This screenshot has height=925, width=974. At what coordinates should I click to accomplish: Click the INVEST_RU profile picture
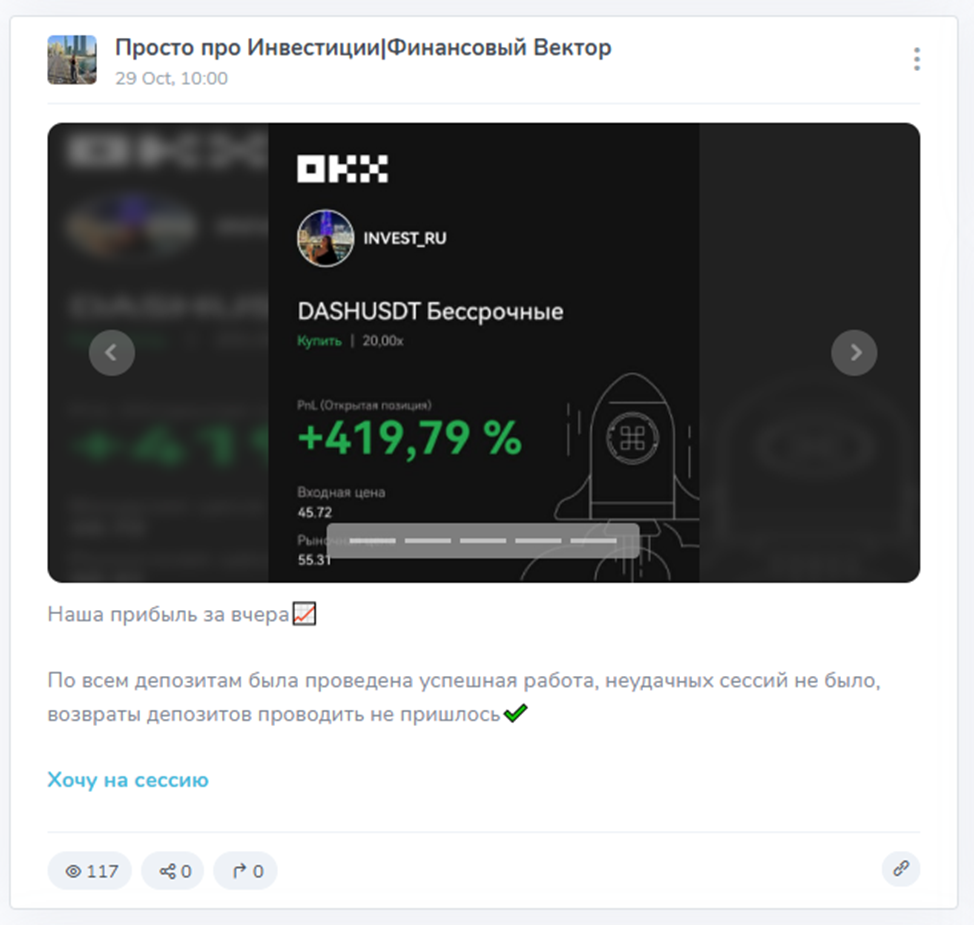325,239
